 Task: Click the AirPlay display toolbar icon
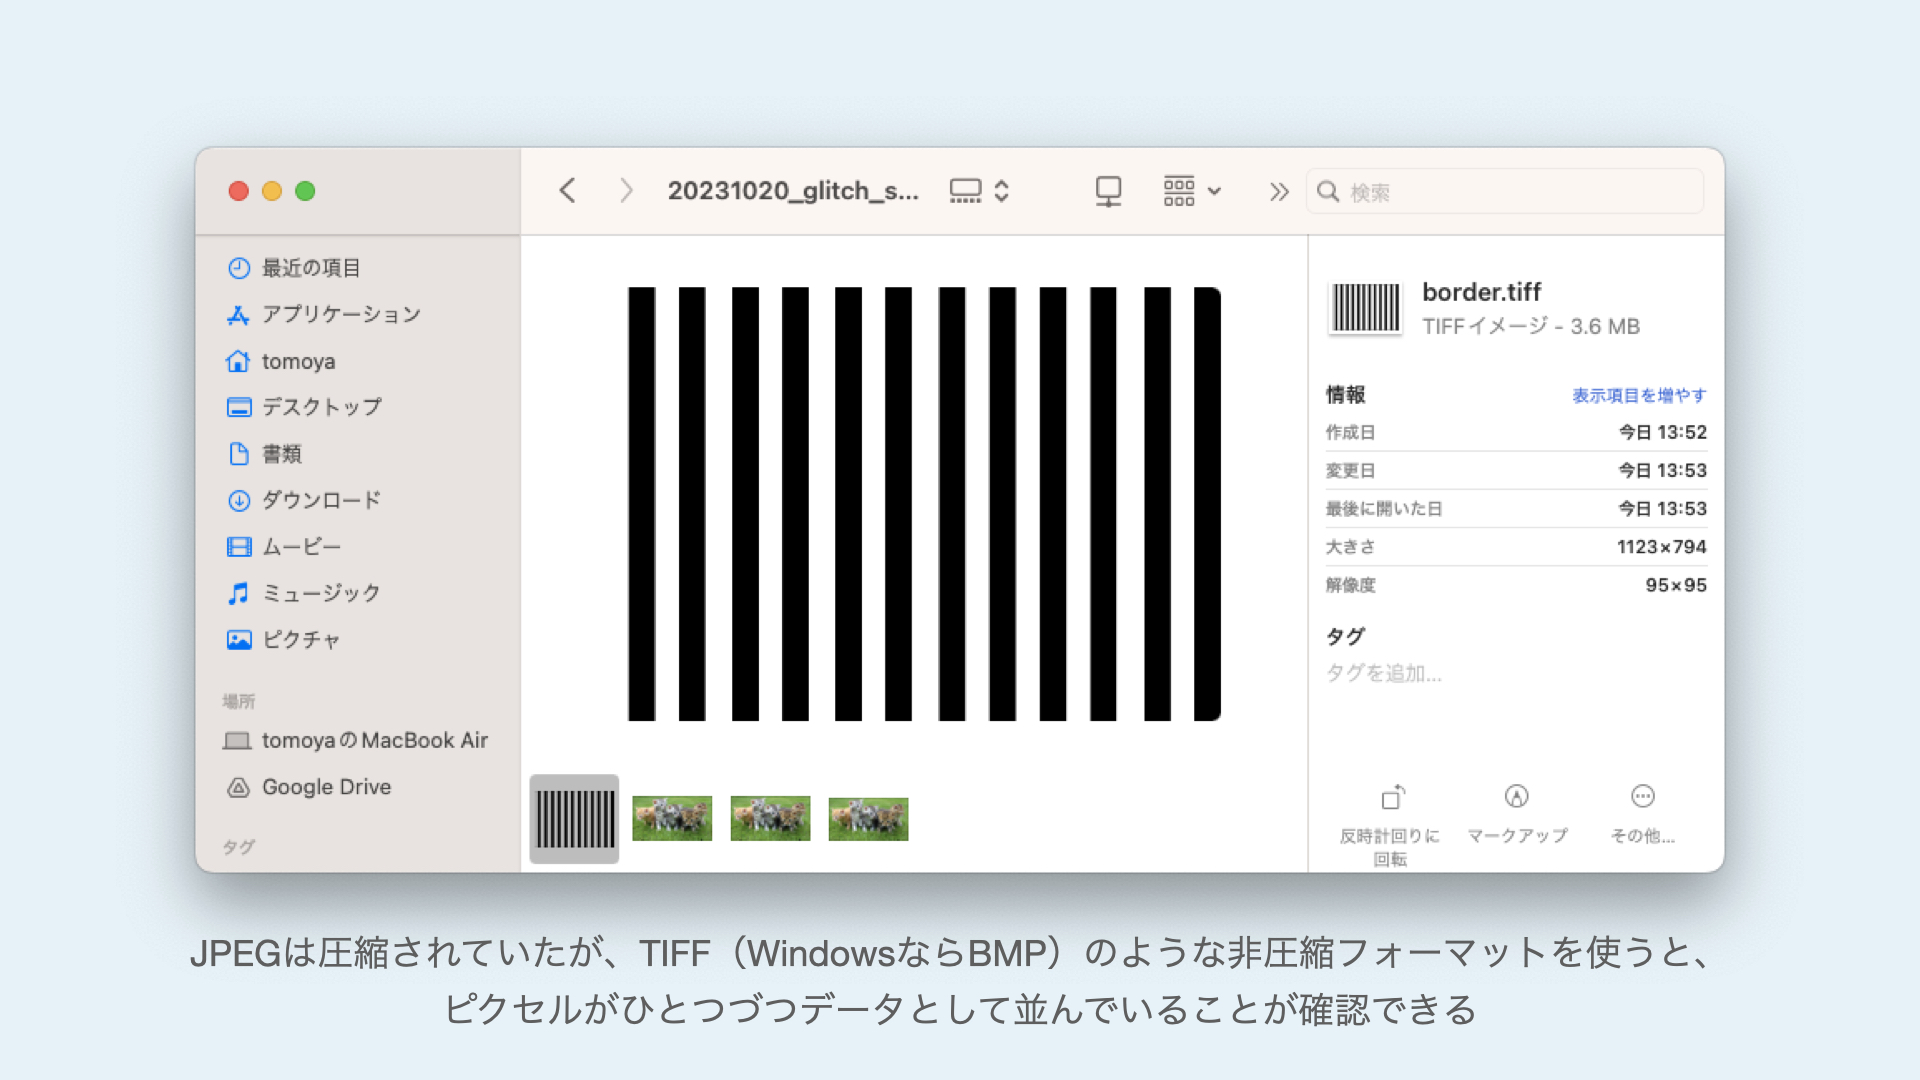click(x=1108, y=191)
